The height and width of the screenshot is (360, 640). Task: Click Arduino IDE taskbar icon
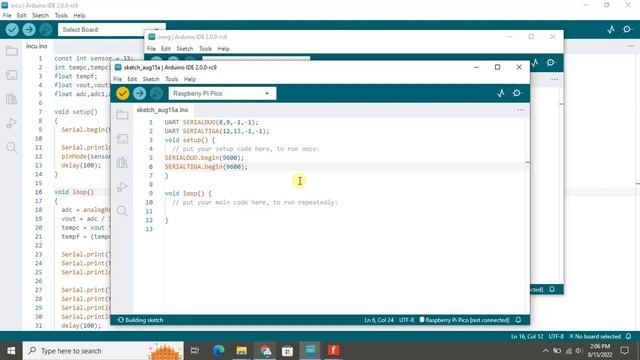(311, 351)
